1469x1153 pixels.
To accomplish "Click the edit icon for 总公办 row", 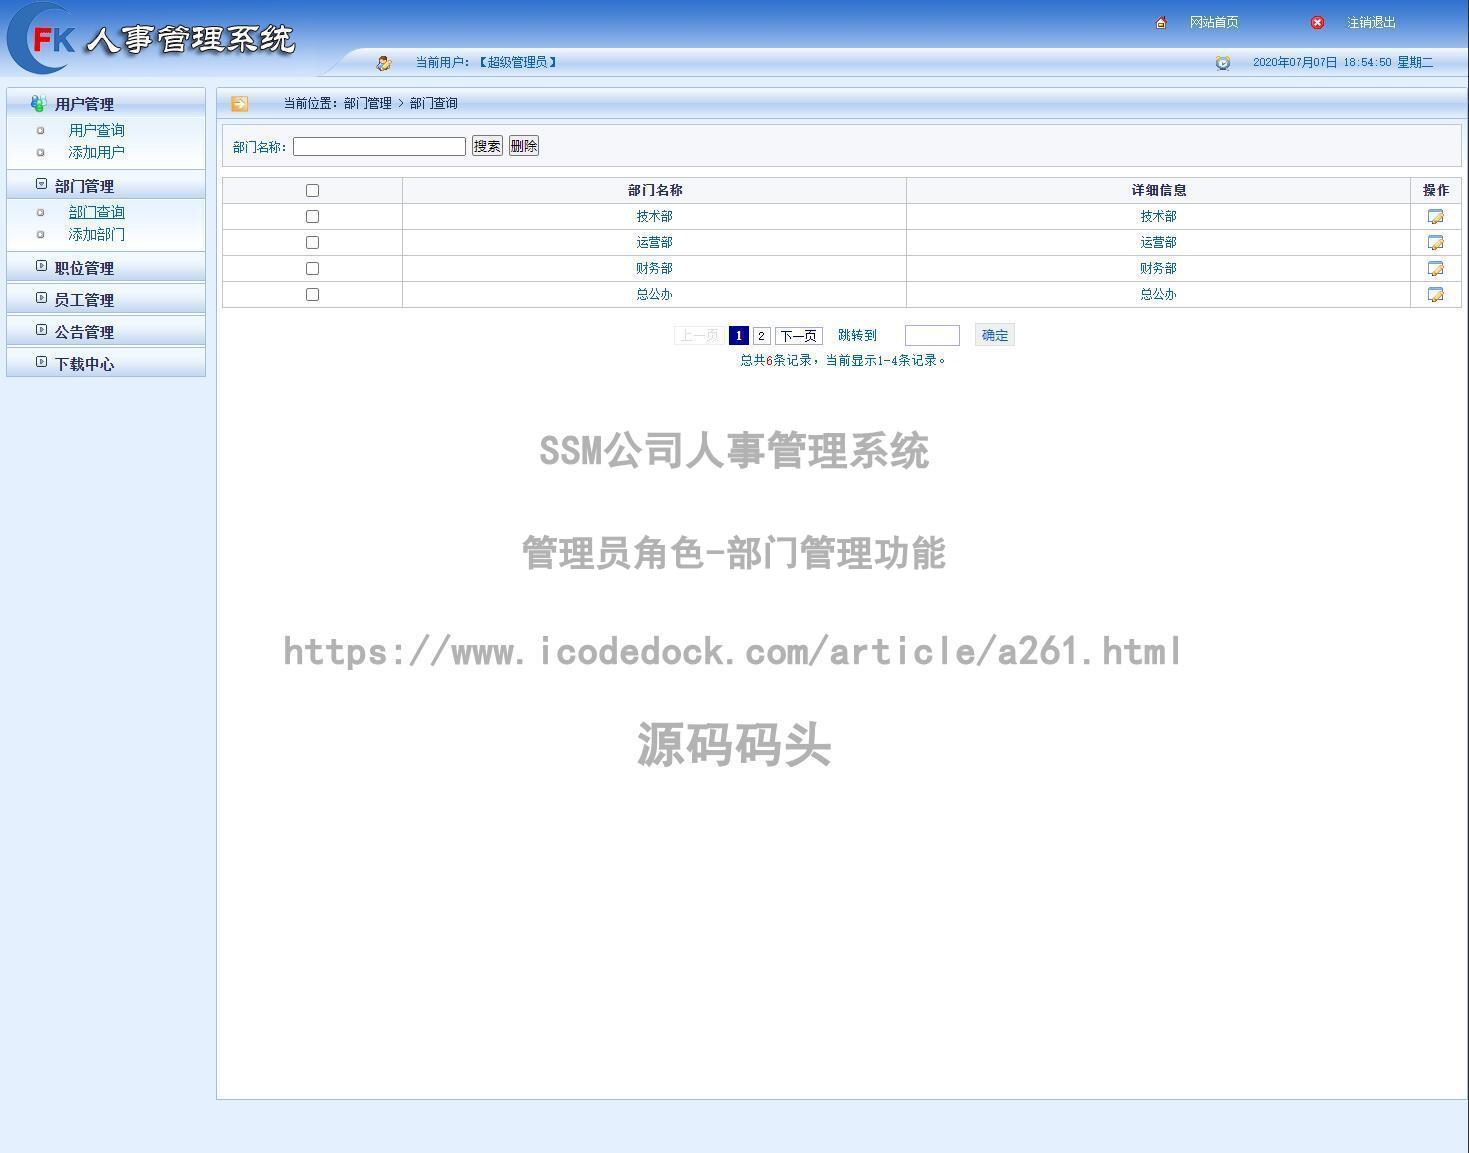I will tap(1436, 294).
